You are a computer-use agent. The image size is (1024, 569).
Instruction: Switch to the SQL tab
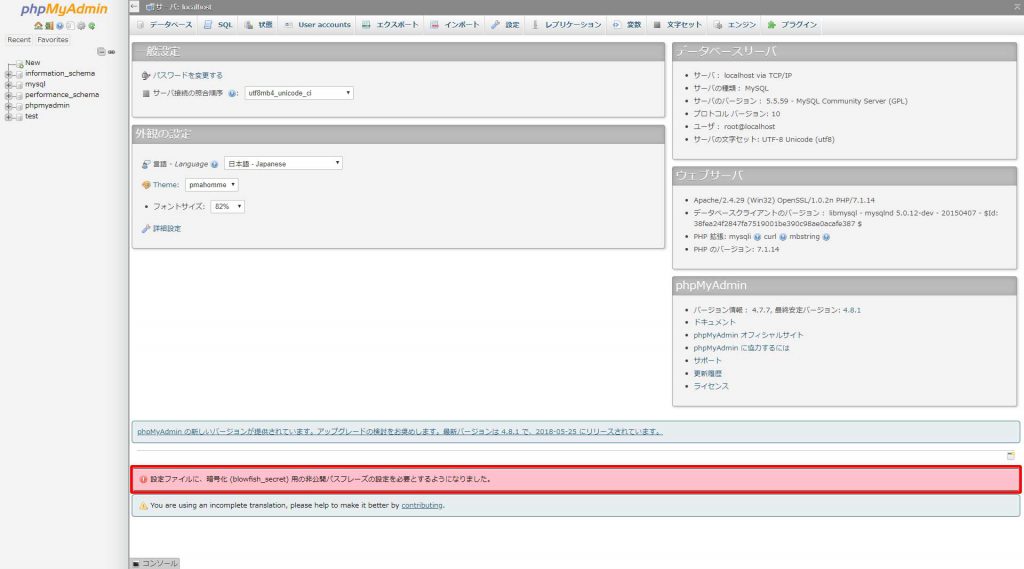click(218, 25)
